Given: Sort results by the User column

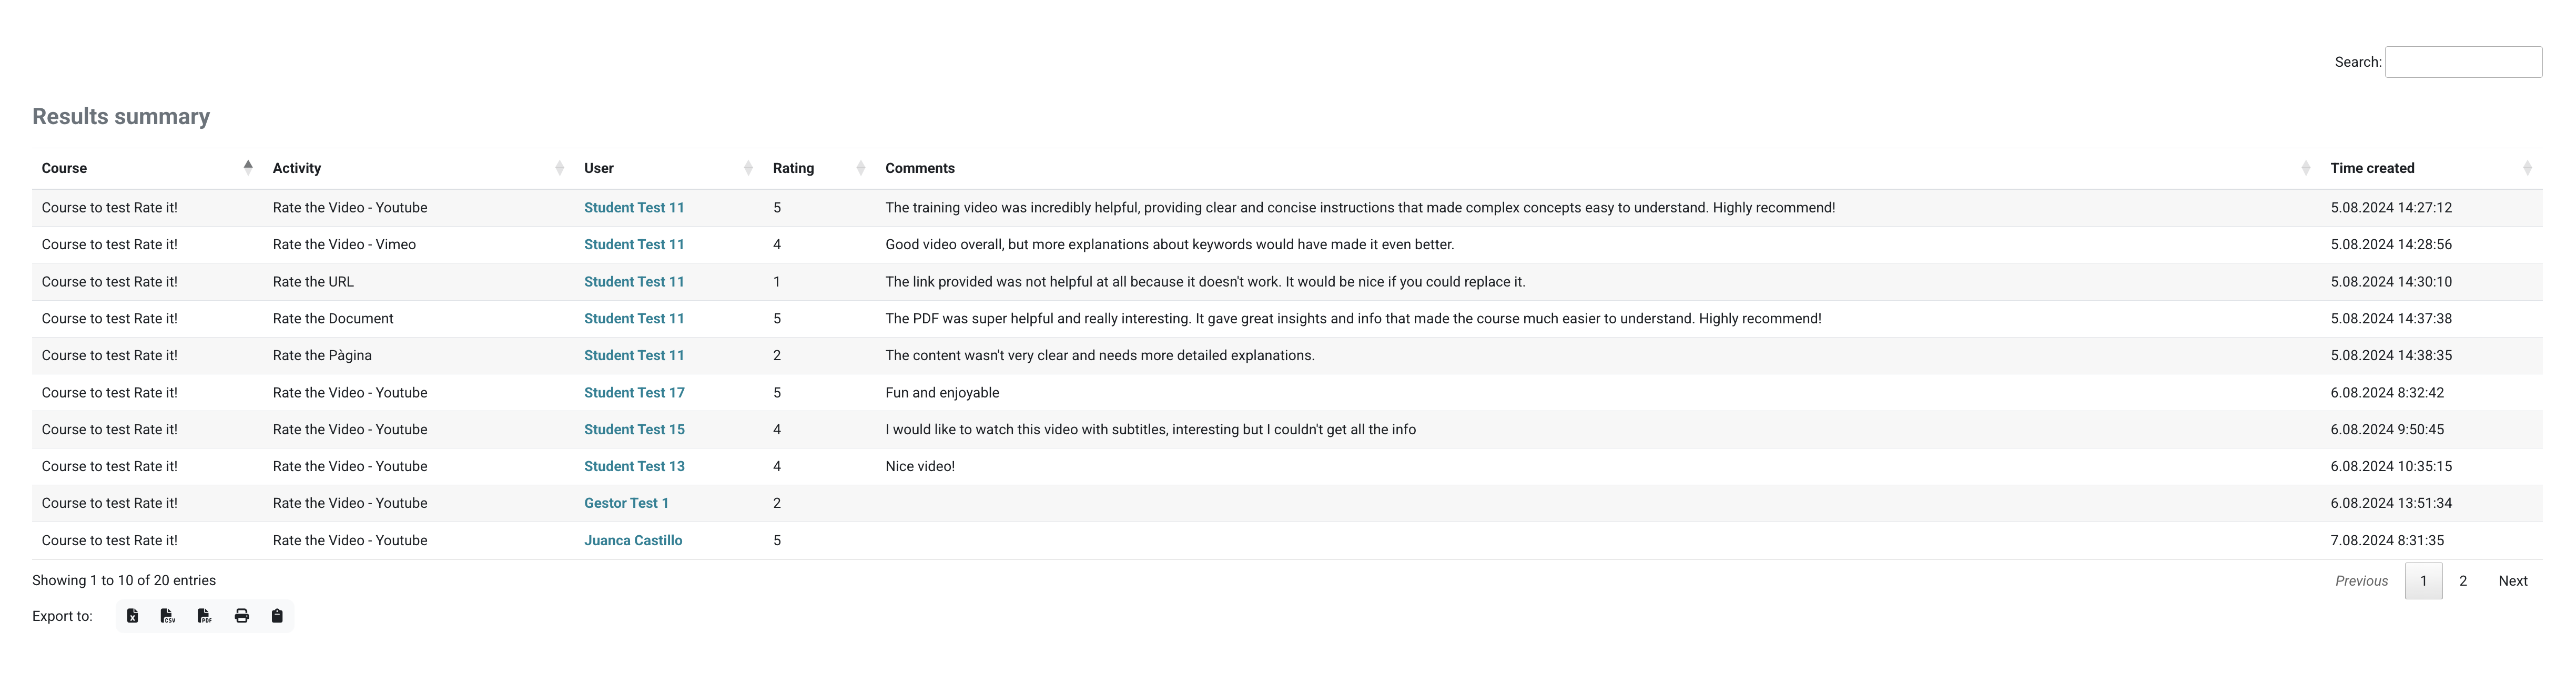Looking at the screenshot, I should tap(599, 168).
